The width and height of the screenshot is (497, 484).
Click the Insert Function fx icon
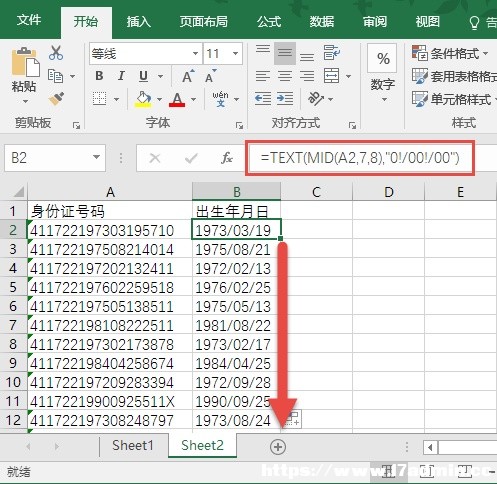point(227,158)
